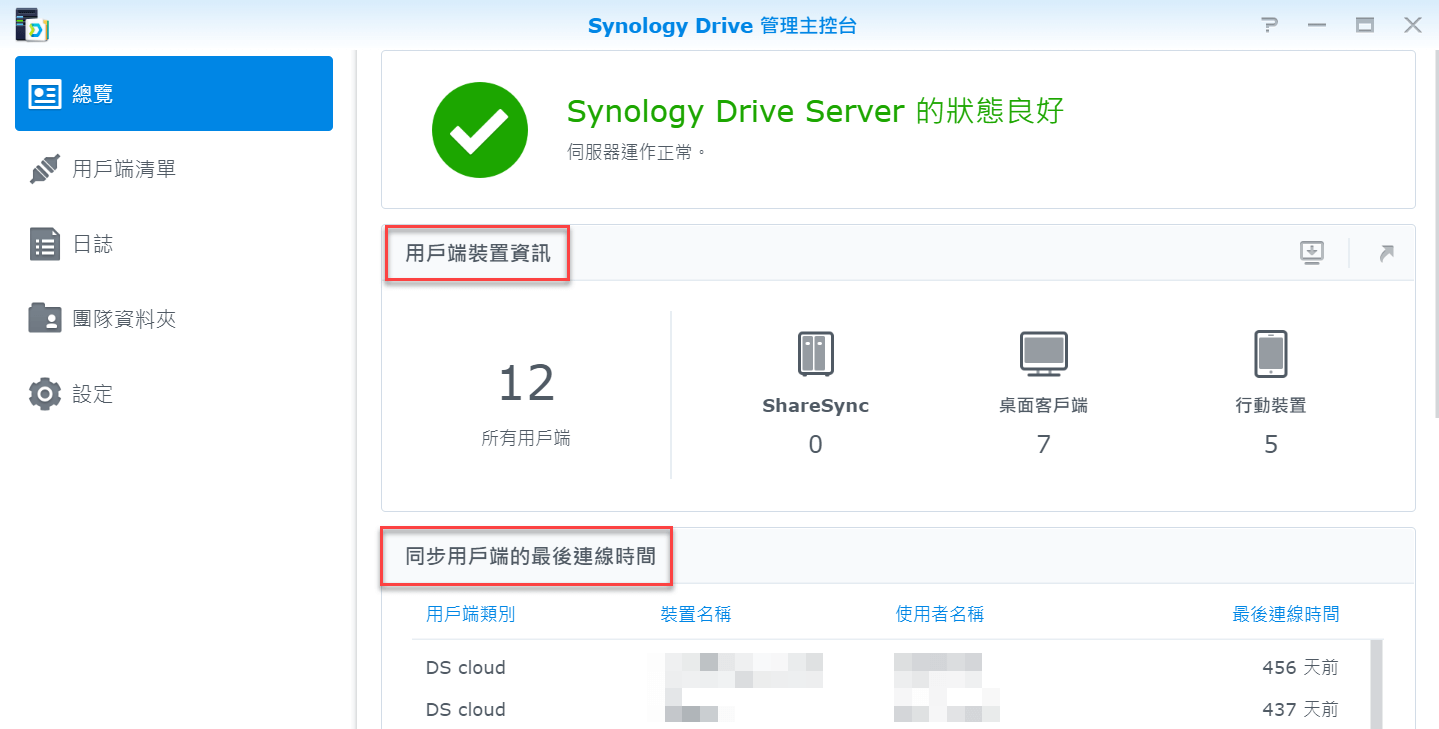Click the 用戶端裝置資訊 section title
The width and height of the screenshot is (1439, 729).
point(478,253)
